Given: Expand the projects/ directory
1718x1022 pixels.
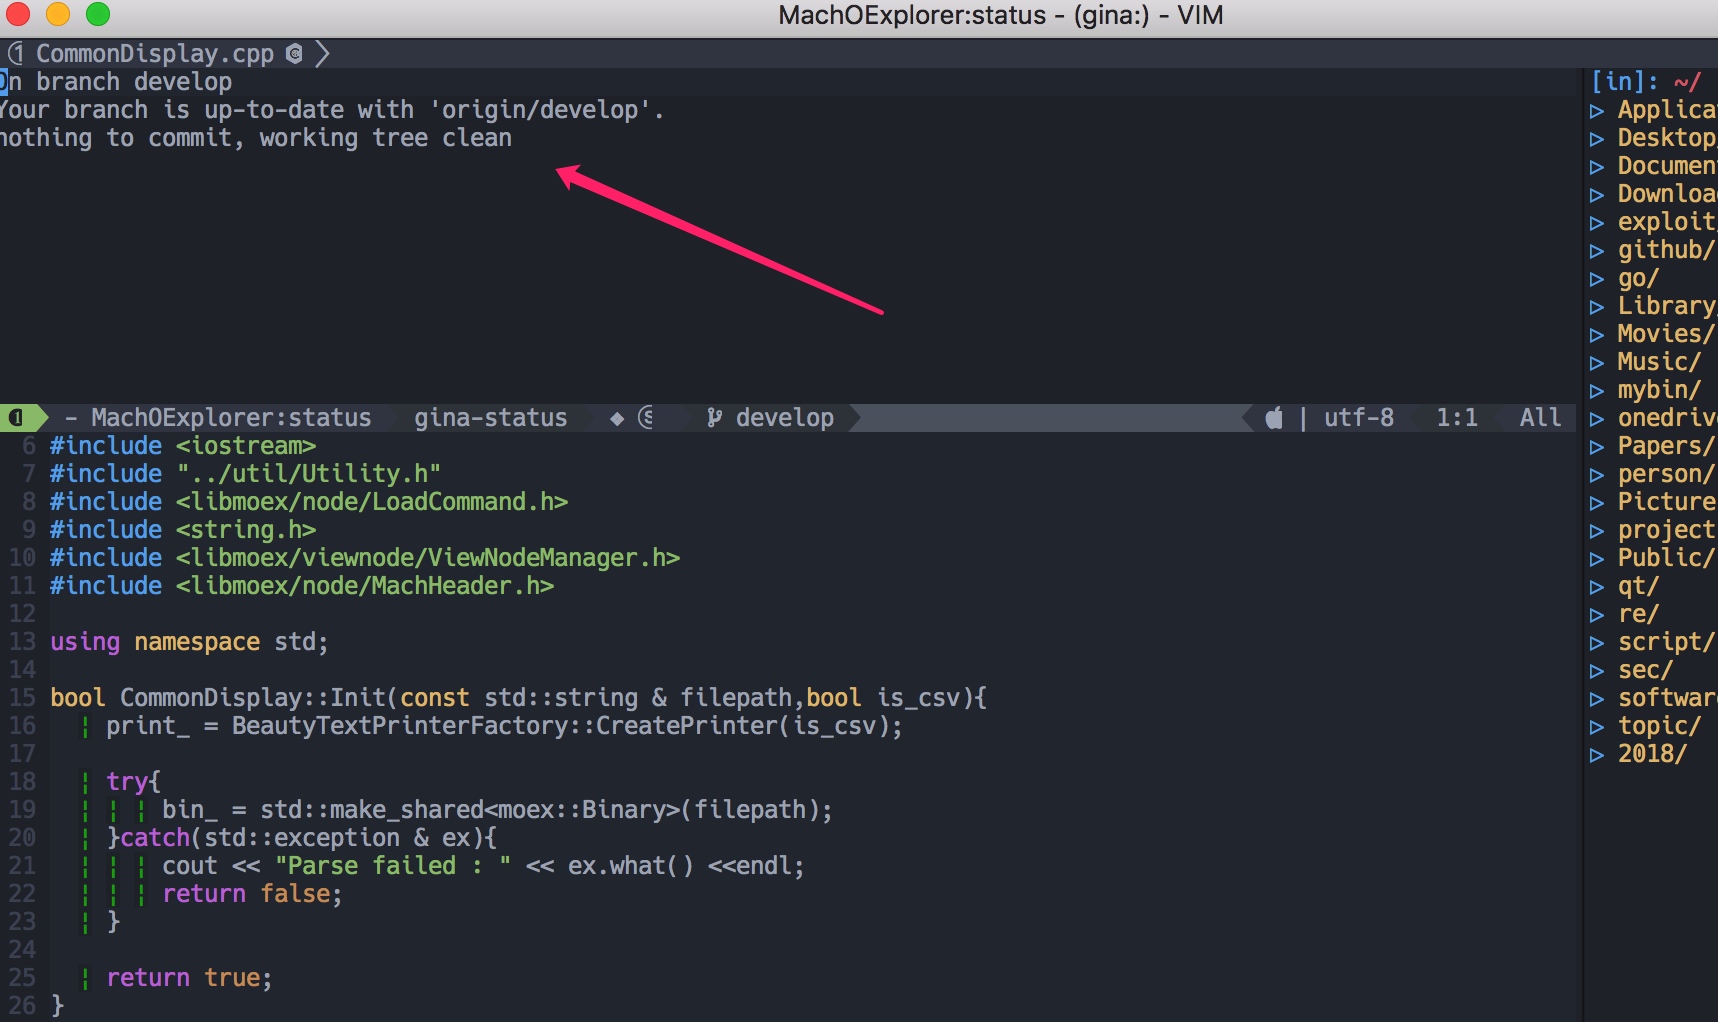Looking at the screenshot, I should [1597, 531].
